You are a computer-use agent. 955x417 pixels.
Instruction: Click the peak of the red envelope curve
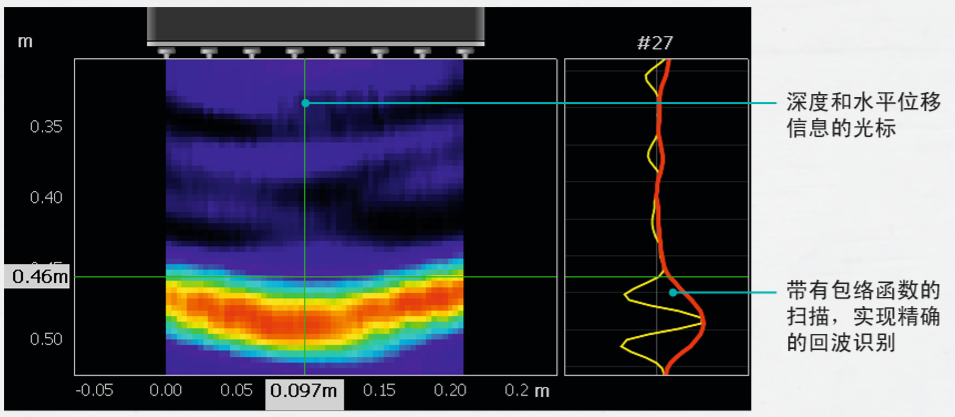702,321
